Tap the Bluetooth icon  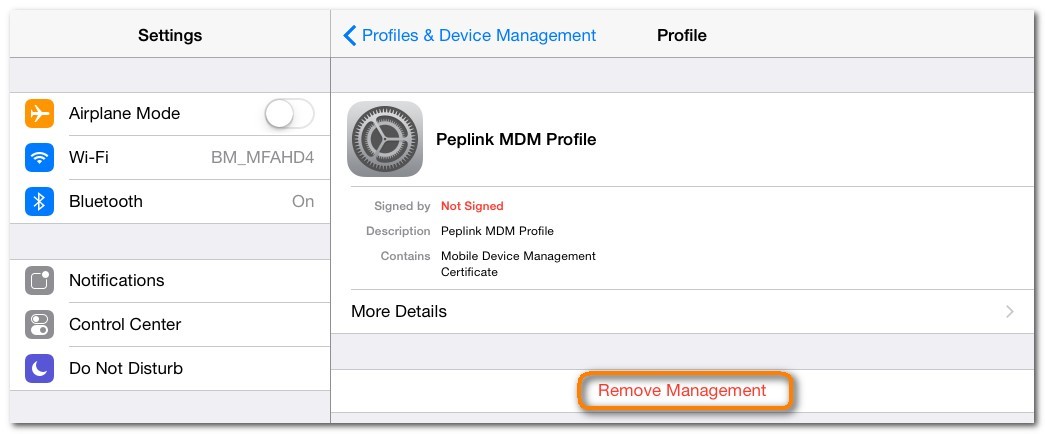pyautogui.click(x=39, y=202)
